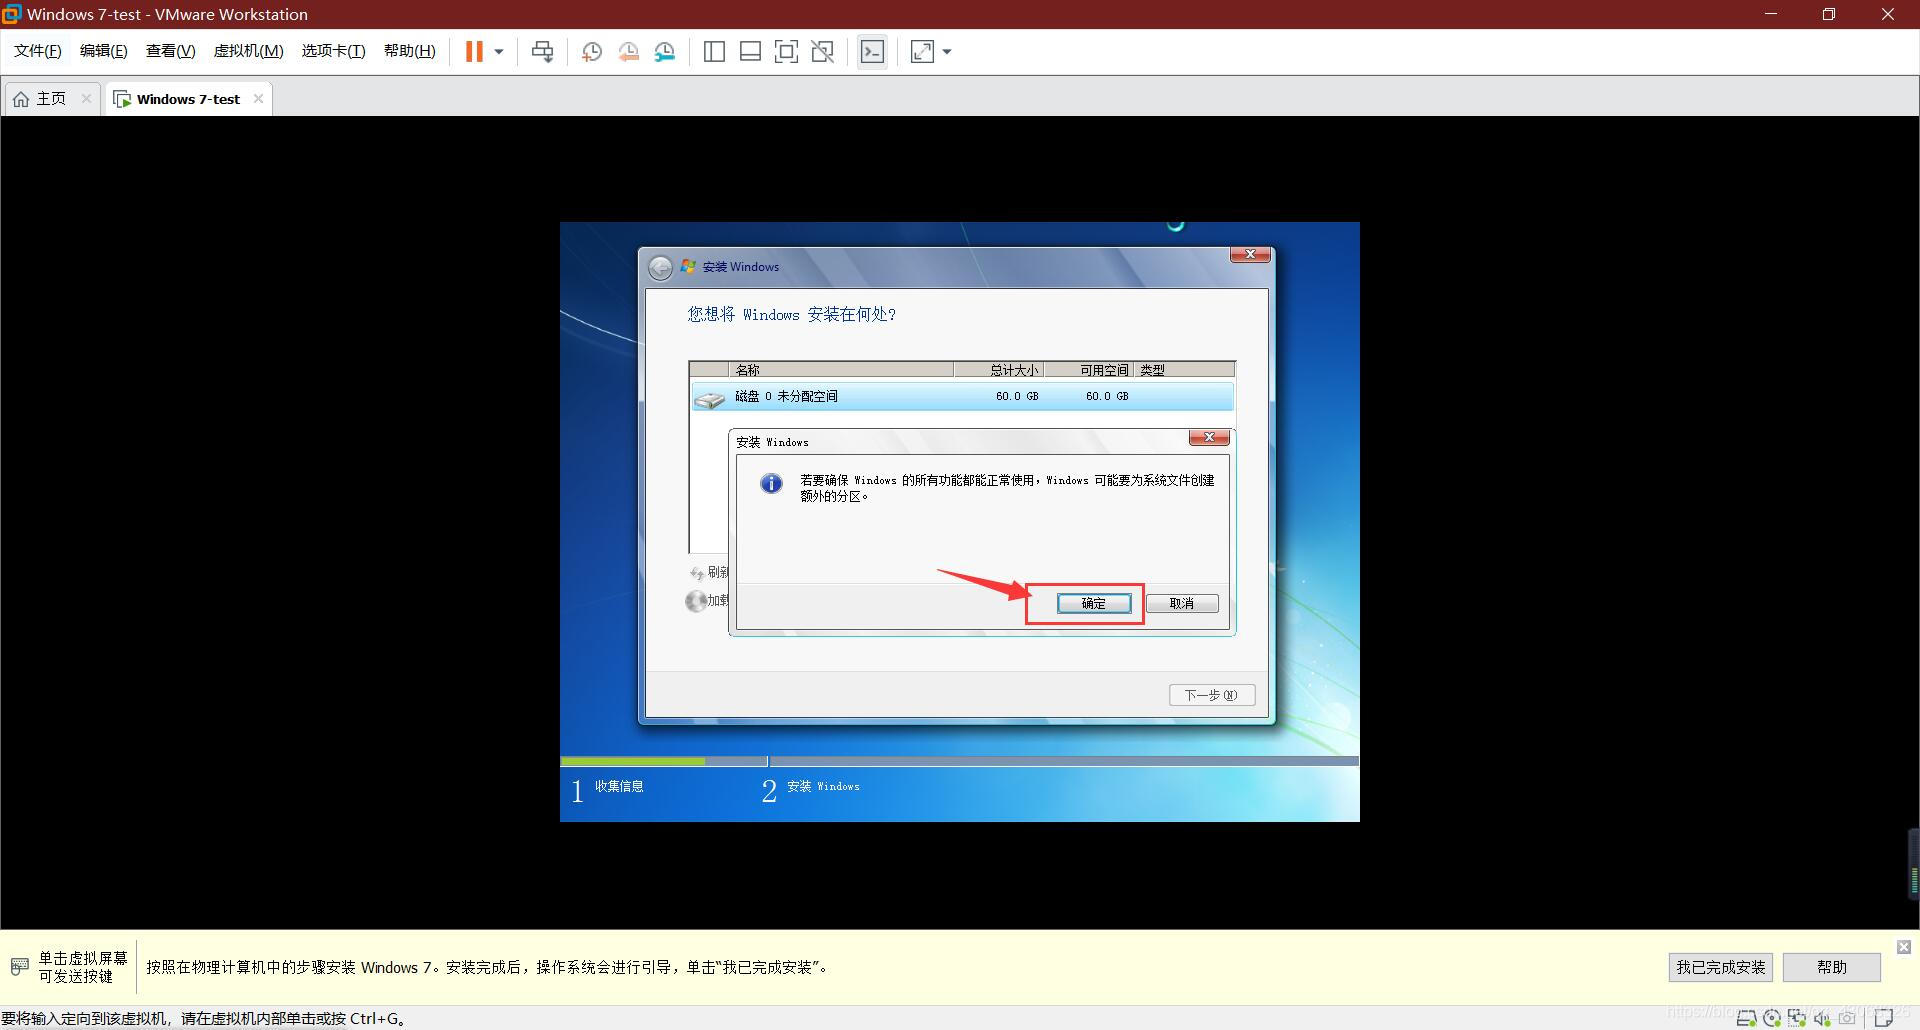Revert to the previous snapshot
1920x1030 pixels.
coord(629,52)
